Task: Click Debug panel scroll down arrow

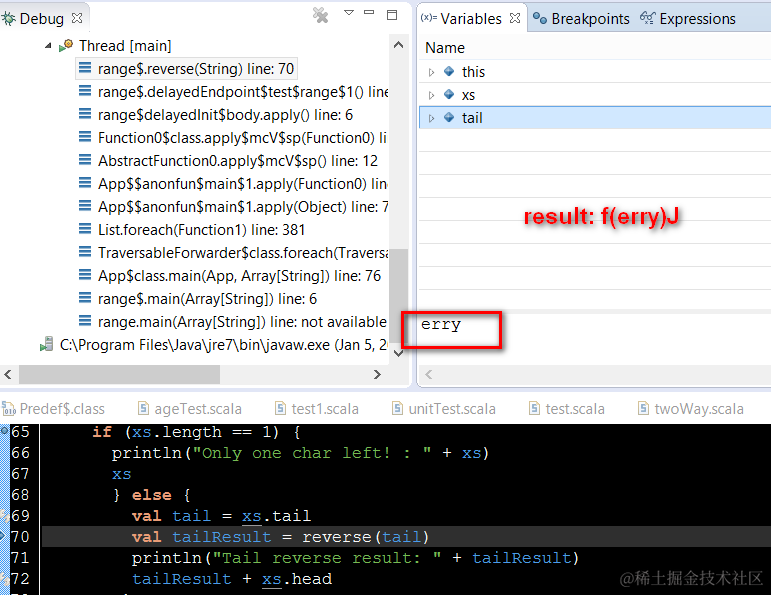Action: (x=398, y=353)
